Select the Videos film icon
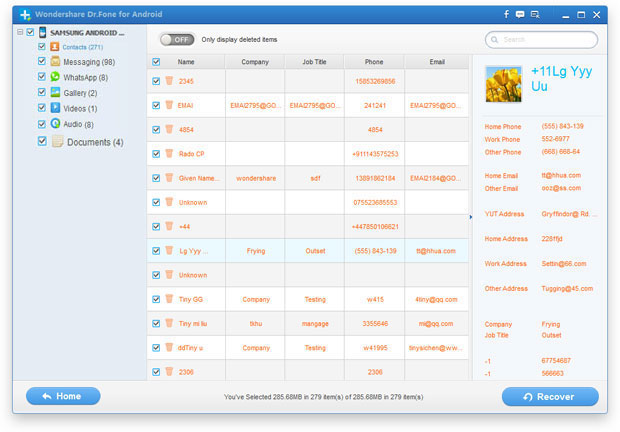The height and width of the screenshot is (432, 620). pyautogui.click(x=55, y=108)
